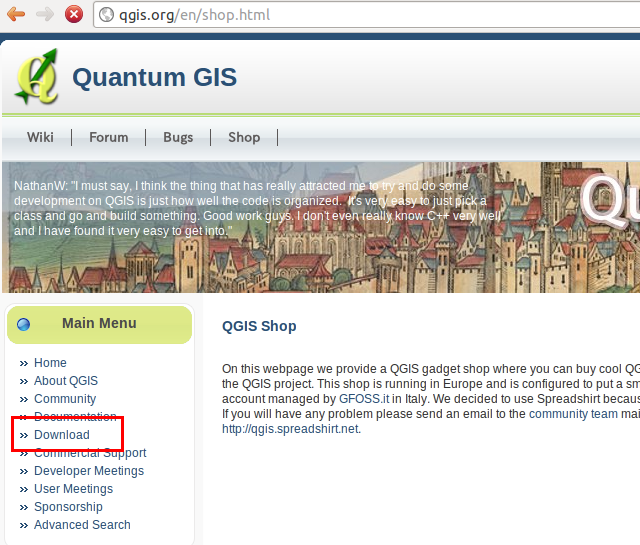
Task: Open the Shop navigation item
Action: coord(244,137)
